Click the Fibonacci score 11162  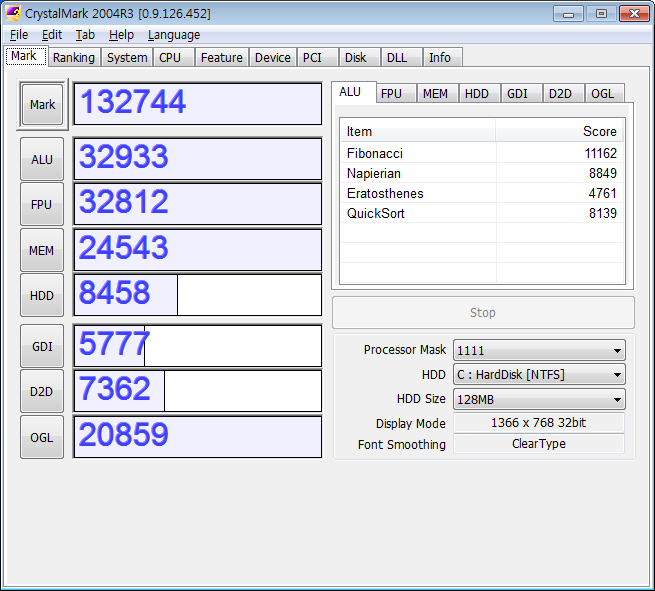tap(600, 153)
